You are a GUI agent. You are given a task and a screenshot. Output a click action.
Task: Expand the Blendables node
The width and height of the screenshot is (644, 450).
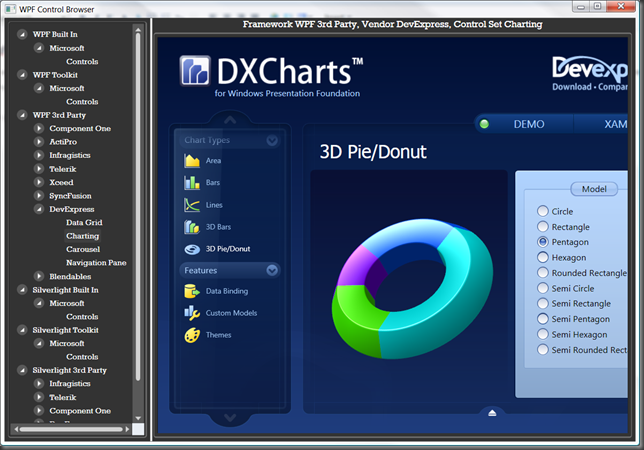click(x=39, y=276)
